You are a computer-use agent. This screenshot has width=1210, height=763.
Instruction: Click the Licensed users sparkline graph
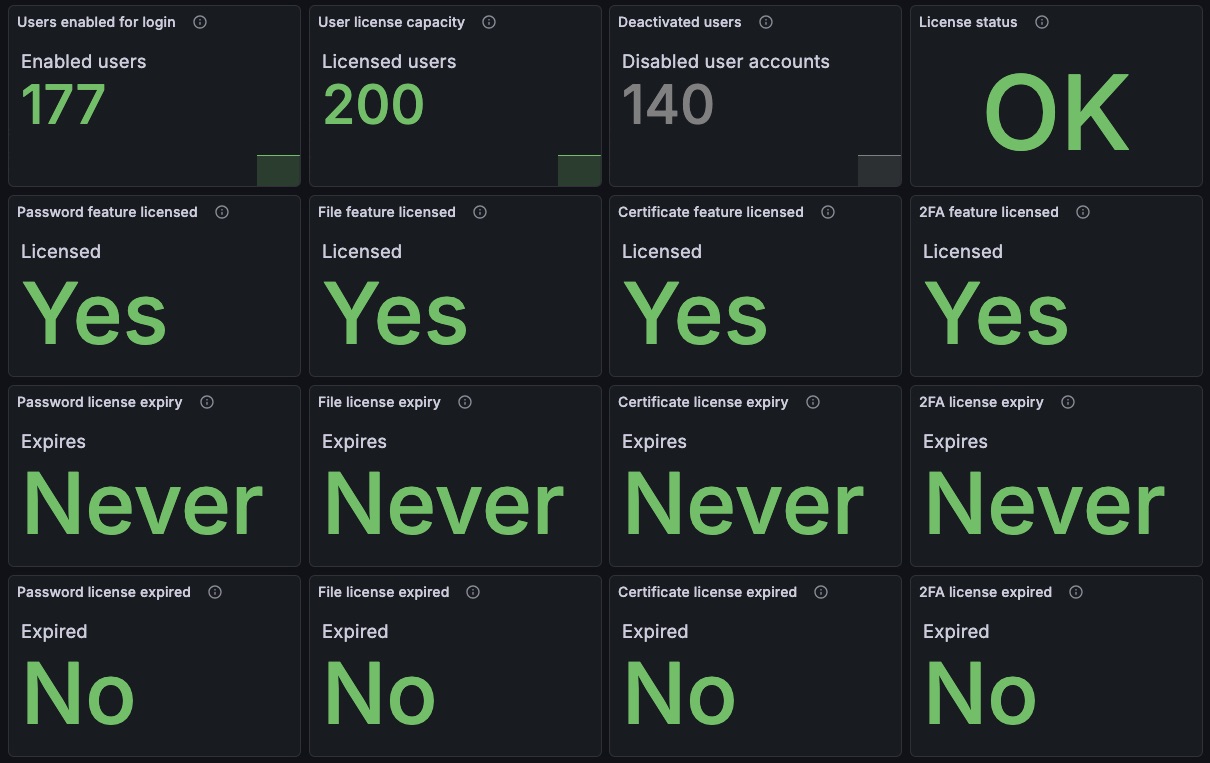click(580, 170)
